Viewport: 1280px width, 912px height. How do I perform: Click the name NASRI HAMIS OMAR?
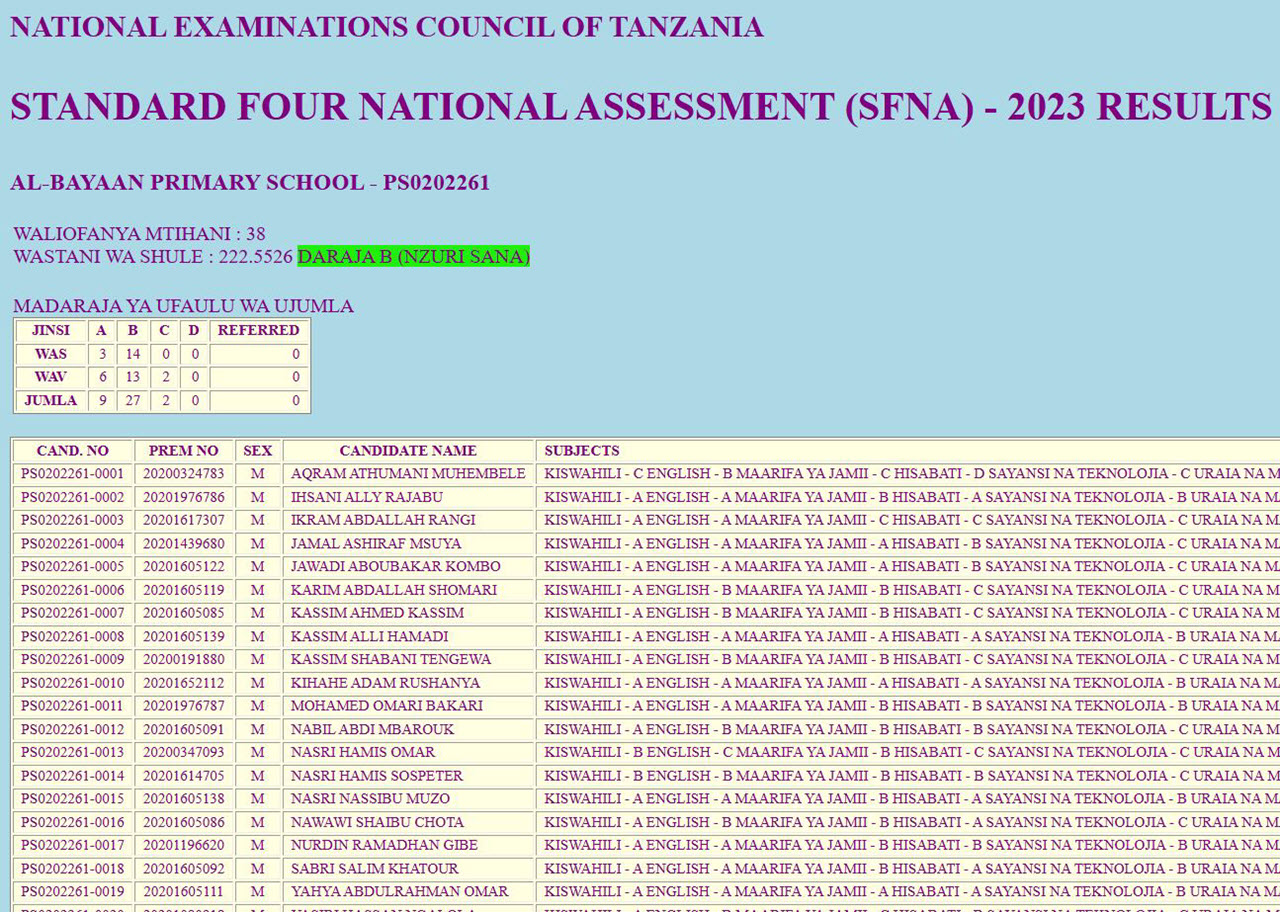click(x=363, y=753)
